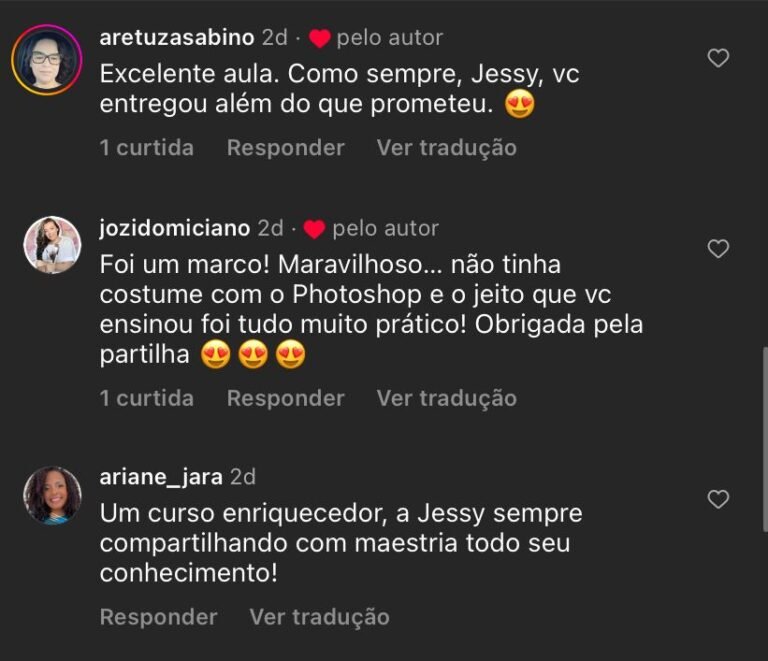Viewport: 768px width, 661px height.
Task: Like jozidomiciano's comment with the heart
Action: 718,249
